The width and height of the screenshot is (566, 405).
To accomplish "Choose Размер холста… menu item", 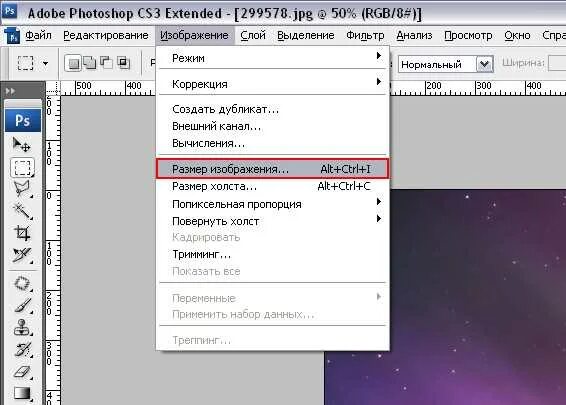I will coord(273,186).
